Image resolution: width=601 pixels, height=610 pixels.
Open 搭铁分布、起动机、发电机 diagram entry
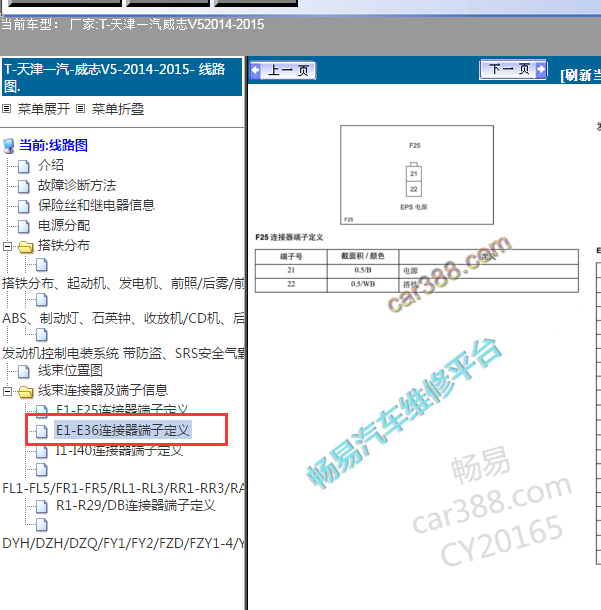pyautogui.click(x=123, y=283)
